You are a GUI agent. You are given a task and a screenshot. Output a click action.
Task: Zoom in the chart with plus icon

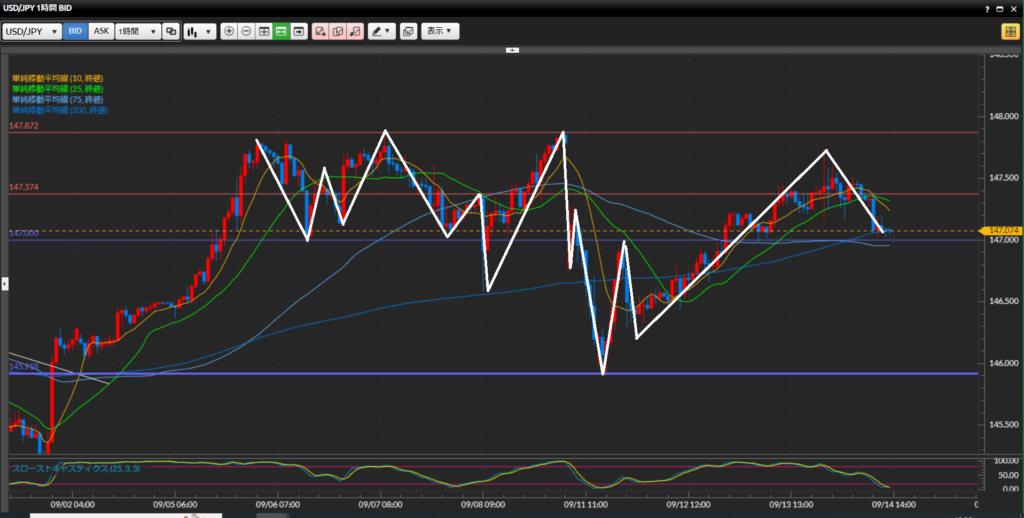pyautogui.click(x=229, y=31)
